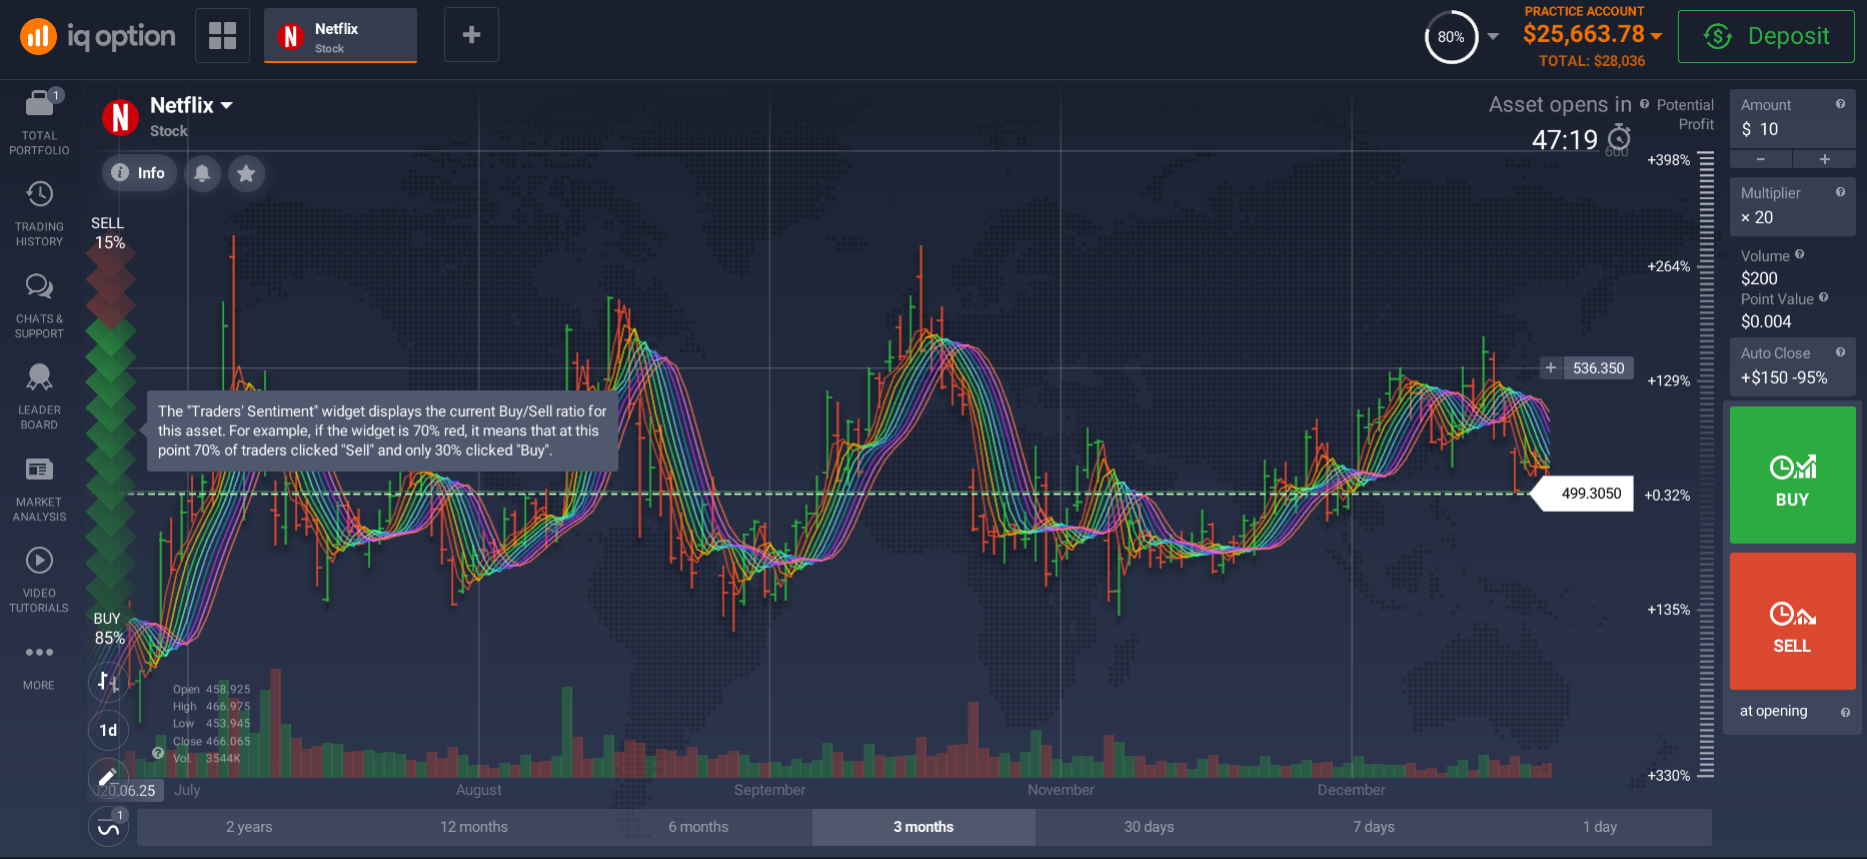The width and height of the screenshot is (1867, 859).
Task: Open the asset grid layout icon
Action: point(222,35)
